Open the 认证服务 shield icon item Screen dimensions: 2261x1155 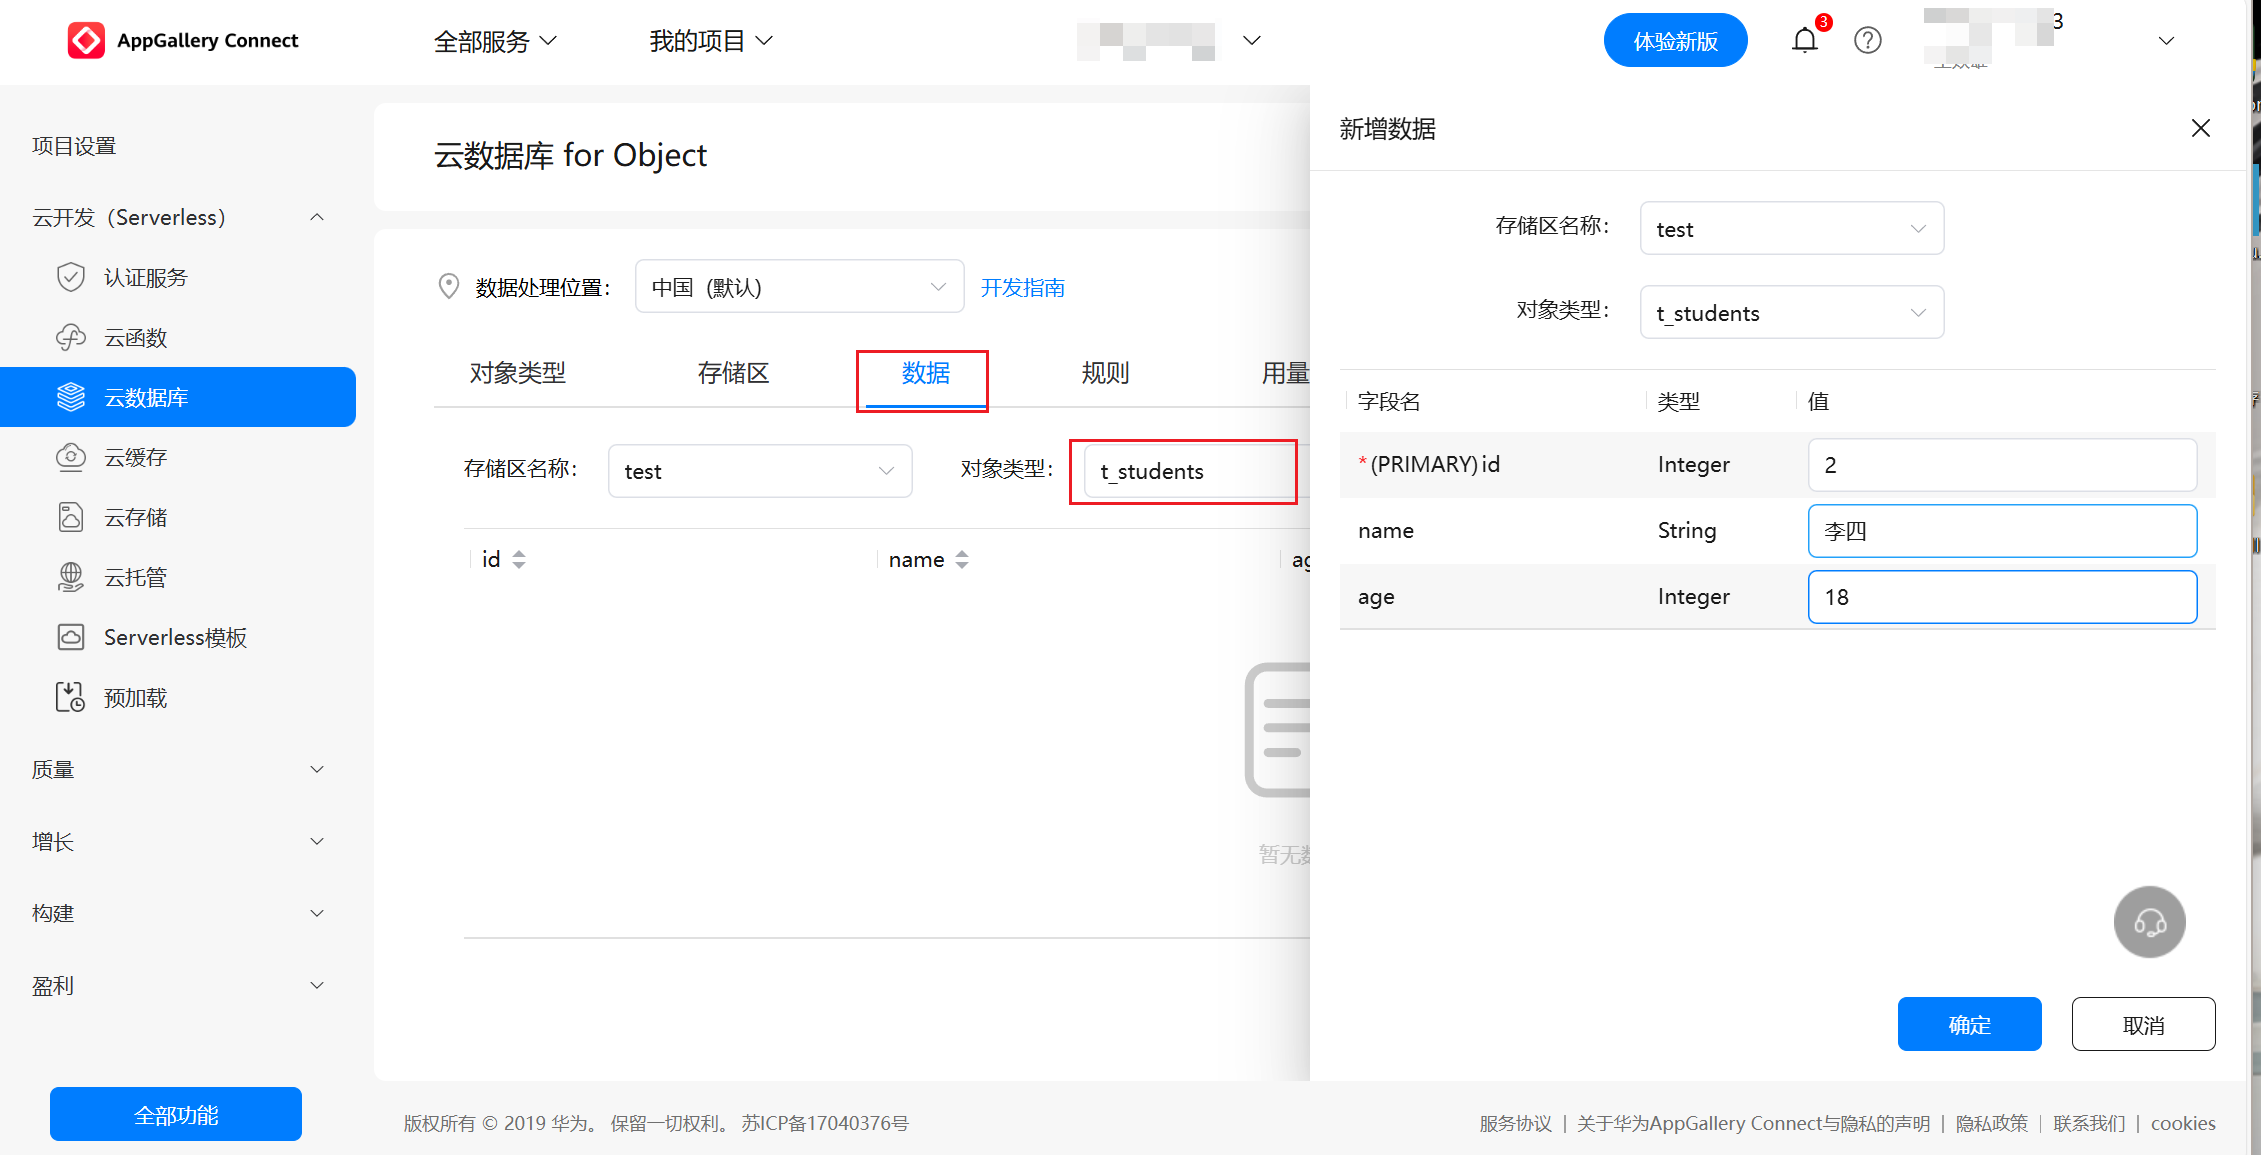coord(71,277)
